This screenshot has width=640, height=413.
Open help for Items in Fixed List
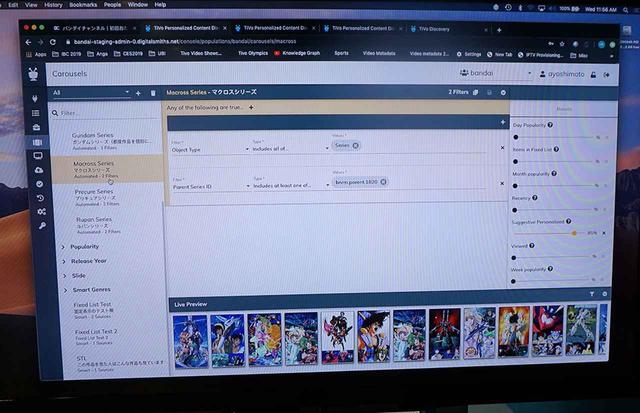[x=556, y=149]
